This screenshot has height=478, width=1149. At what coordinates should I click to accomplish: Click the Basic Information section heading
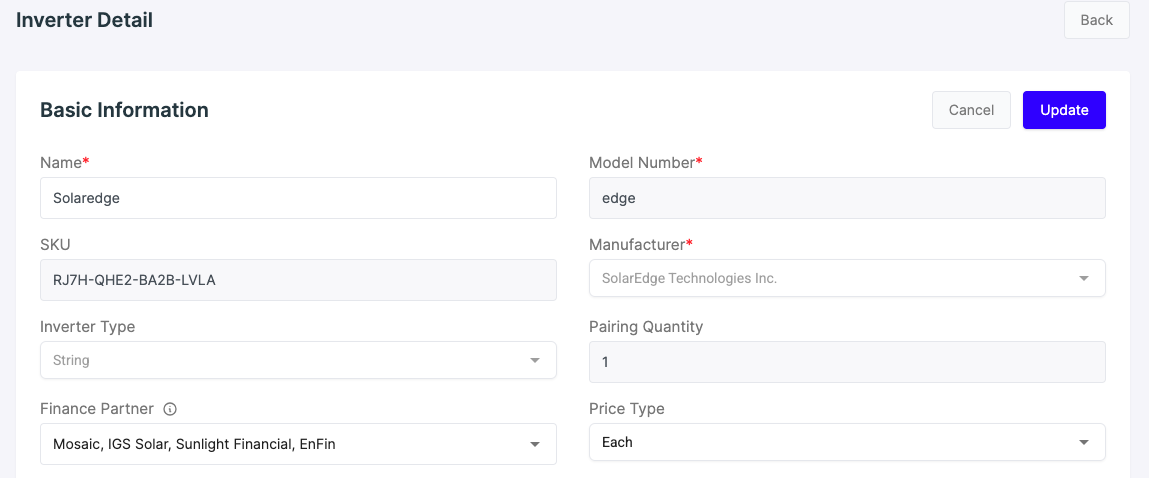coord(125,110)
